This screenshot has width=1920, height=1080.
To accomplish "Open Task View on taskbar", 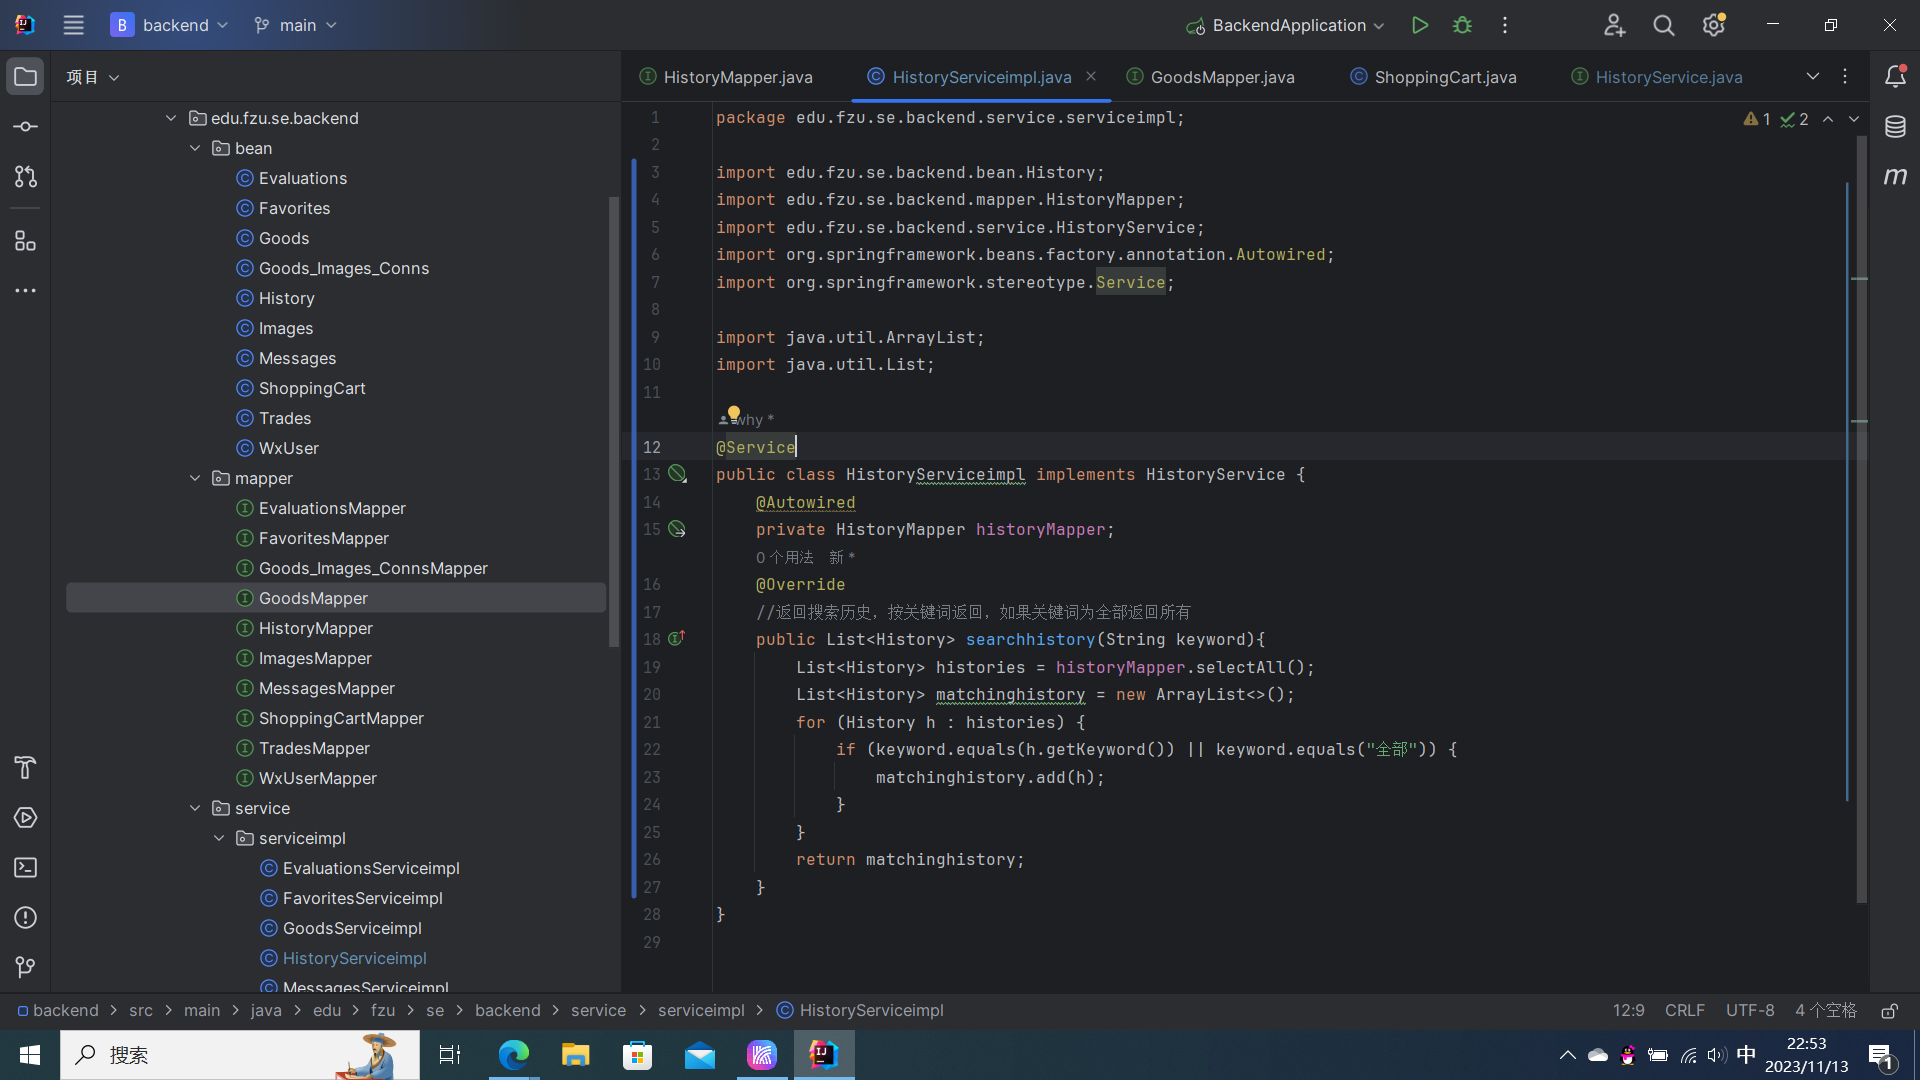I will pyautogui.click(x=450, y=1055).
